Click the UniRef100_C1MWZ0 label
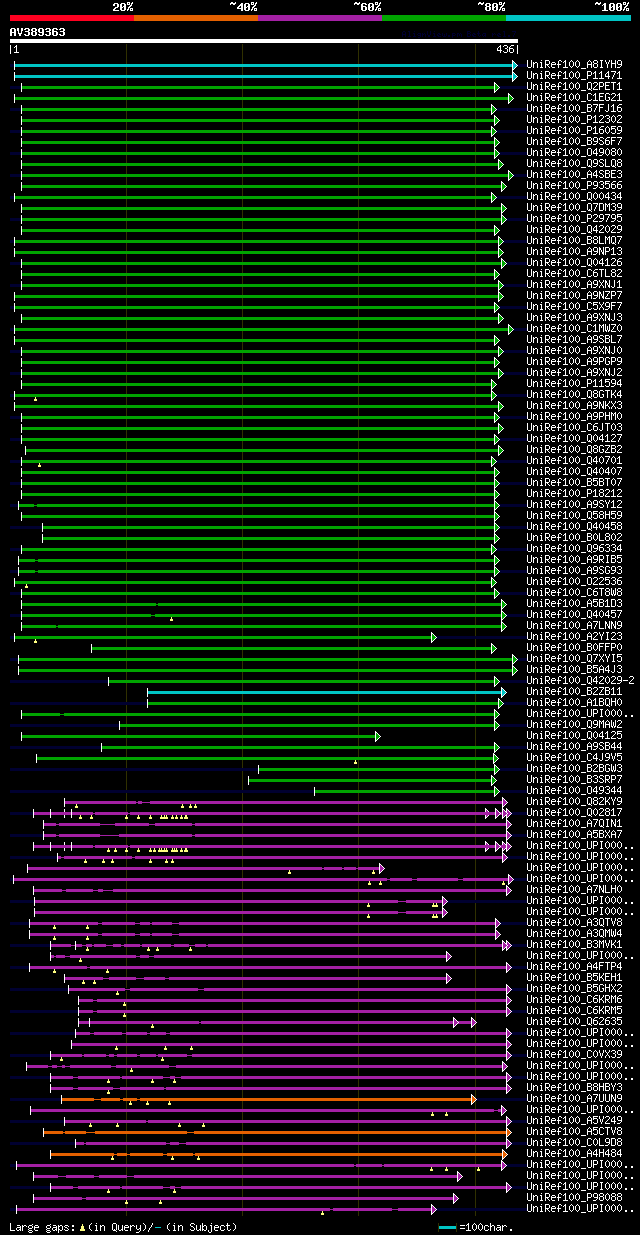The height and width of the screenshot is (1235, 640). pyautogui.click(x=576, y=328)
